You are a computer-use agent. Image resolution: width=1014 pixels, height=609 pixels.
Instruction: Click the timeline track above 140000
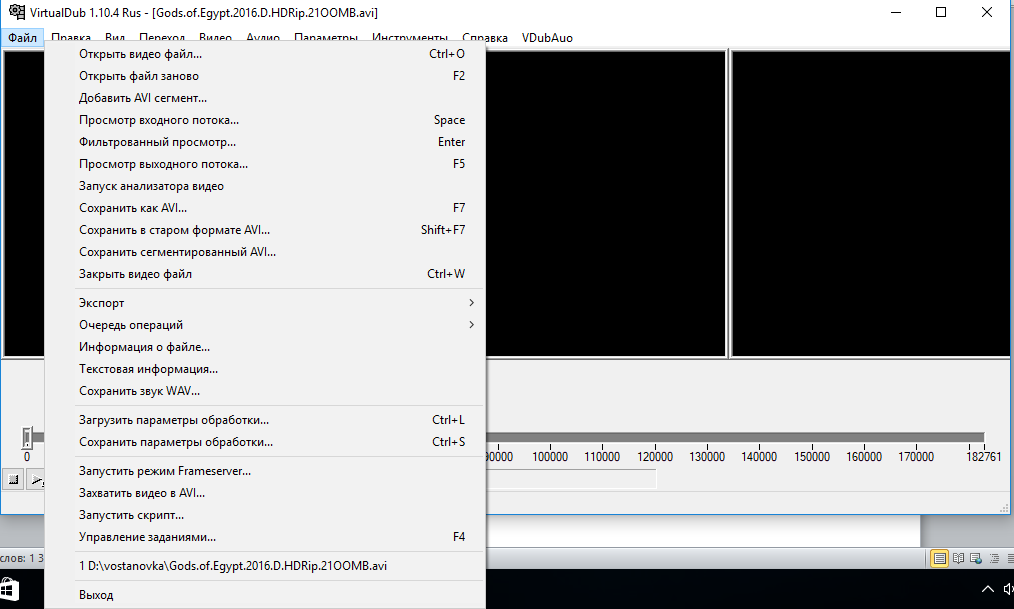pyautogui.click(x=759, y=437)
